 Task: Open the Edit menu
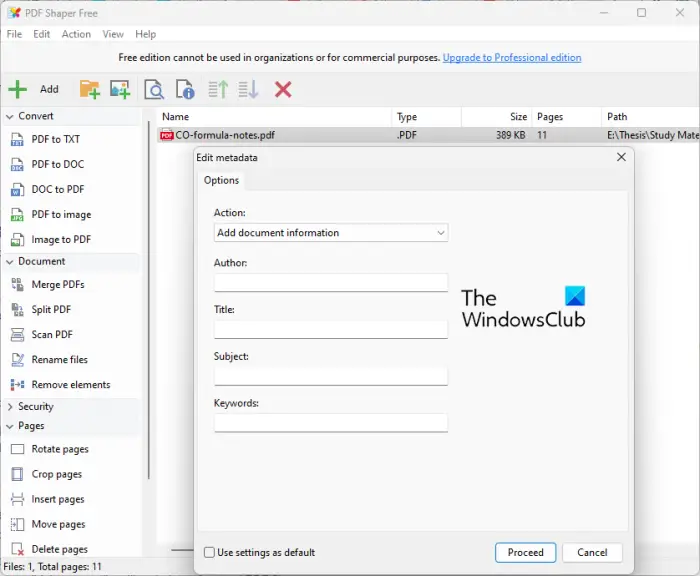click(x=42, y=34)
